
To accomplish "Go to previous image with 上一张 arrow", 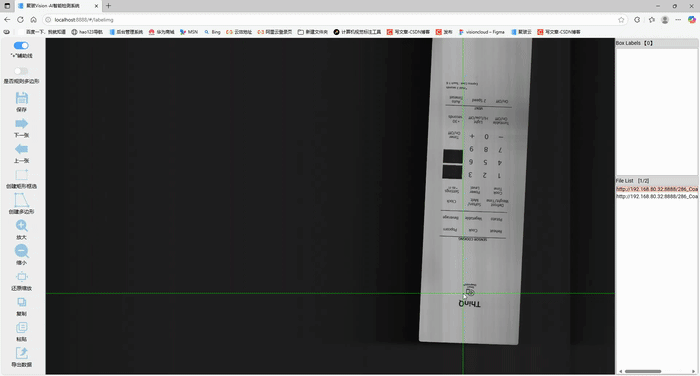I will (21, 149).
